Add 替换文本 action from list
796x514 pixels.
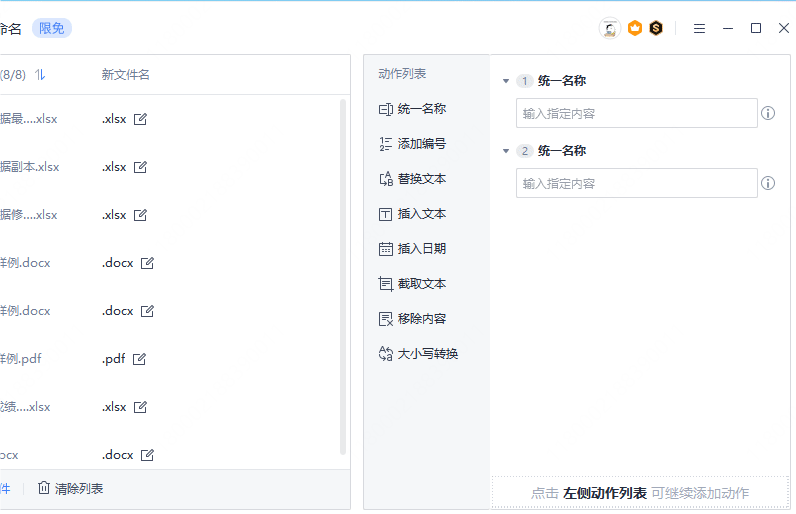click(x=412, y=179)
